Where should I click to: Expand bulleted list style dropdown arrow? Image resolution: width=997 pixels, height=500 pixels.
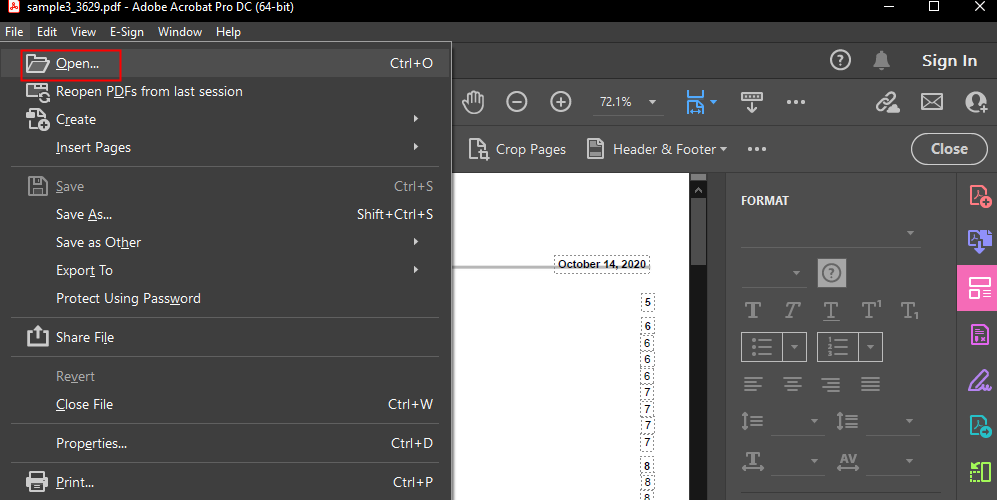[794, 347]
